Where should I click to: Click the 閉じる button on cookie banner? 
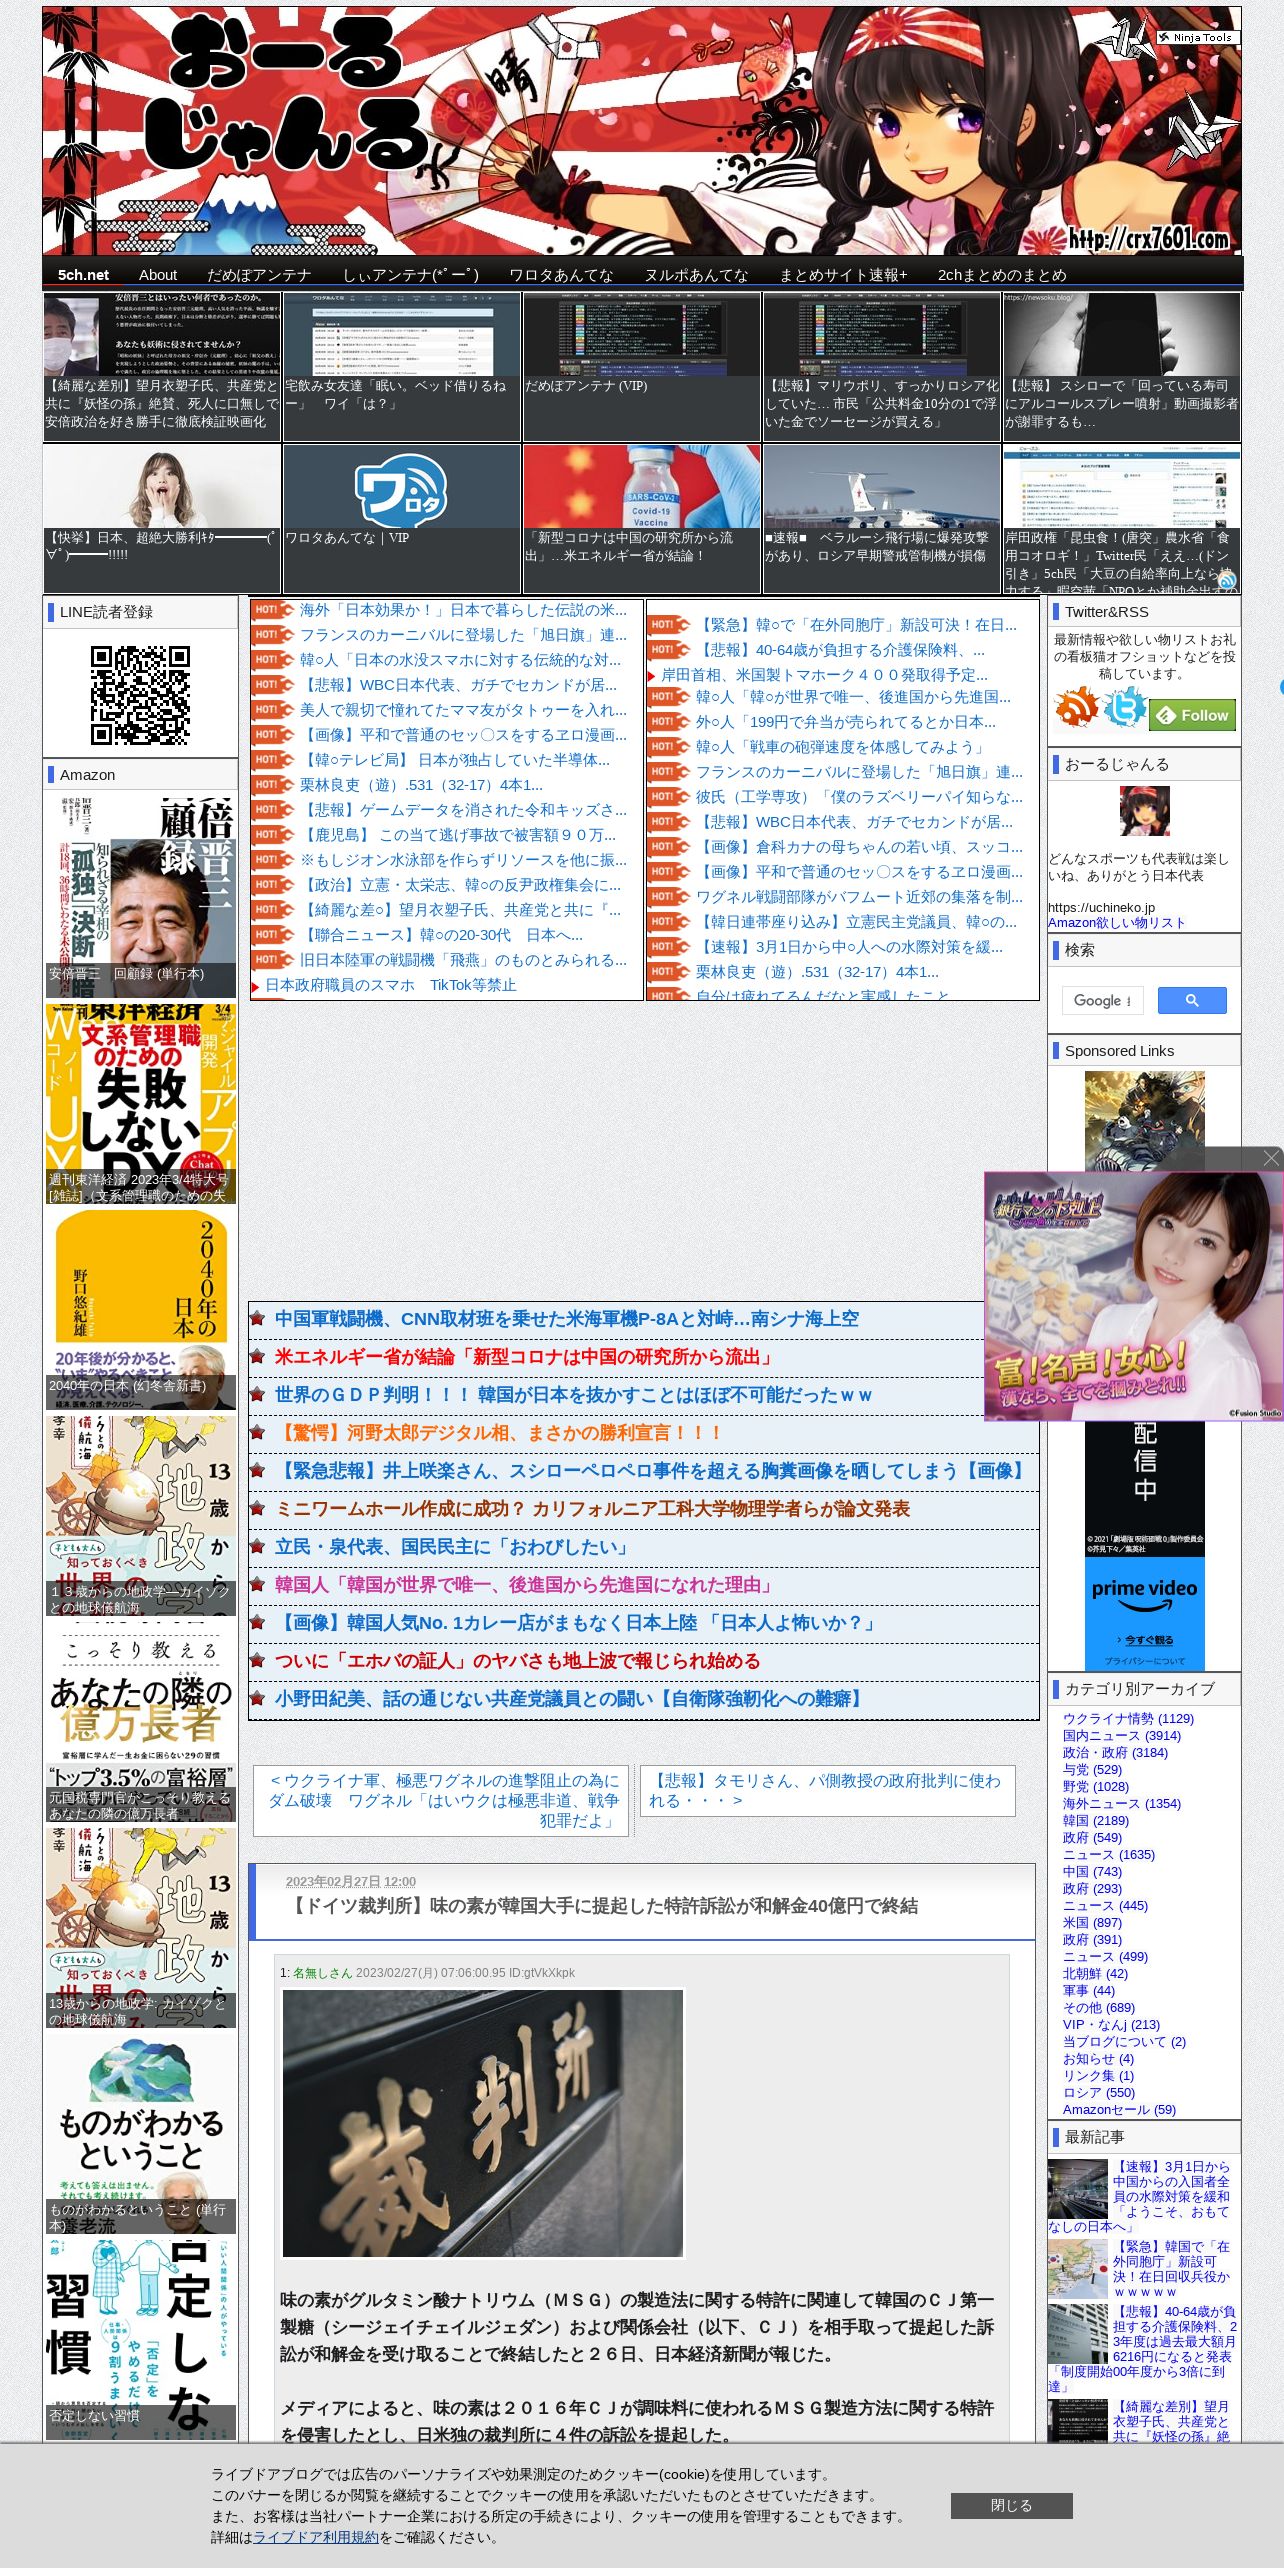1011,2505
